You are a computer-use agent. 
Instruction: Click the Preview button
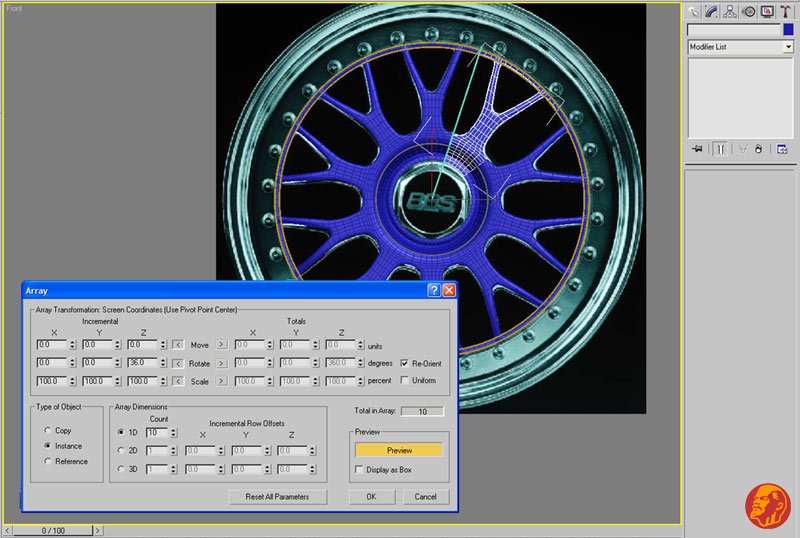[398, 450]
